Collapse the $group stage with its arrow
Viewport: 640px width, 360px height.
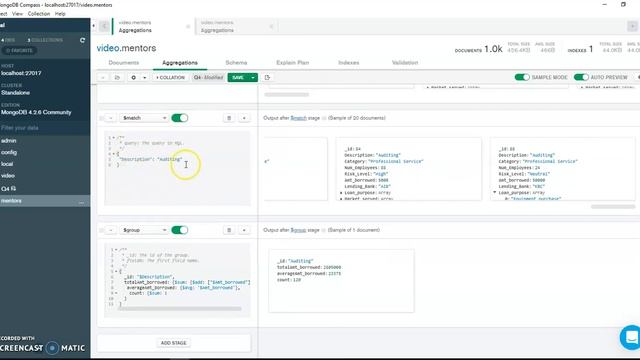click(x=111, y=230)
